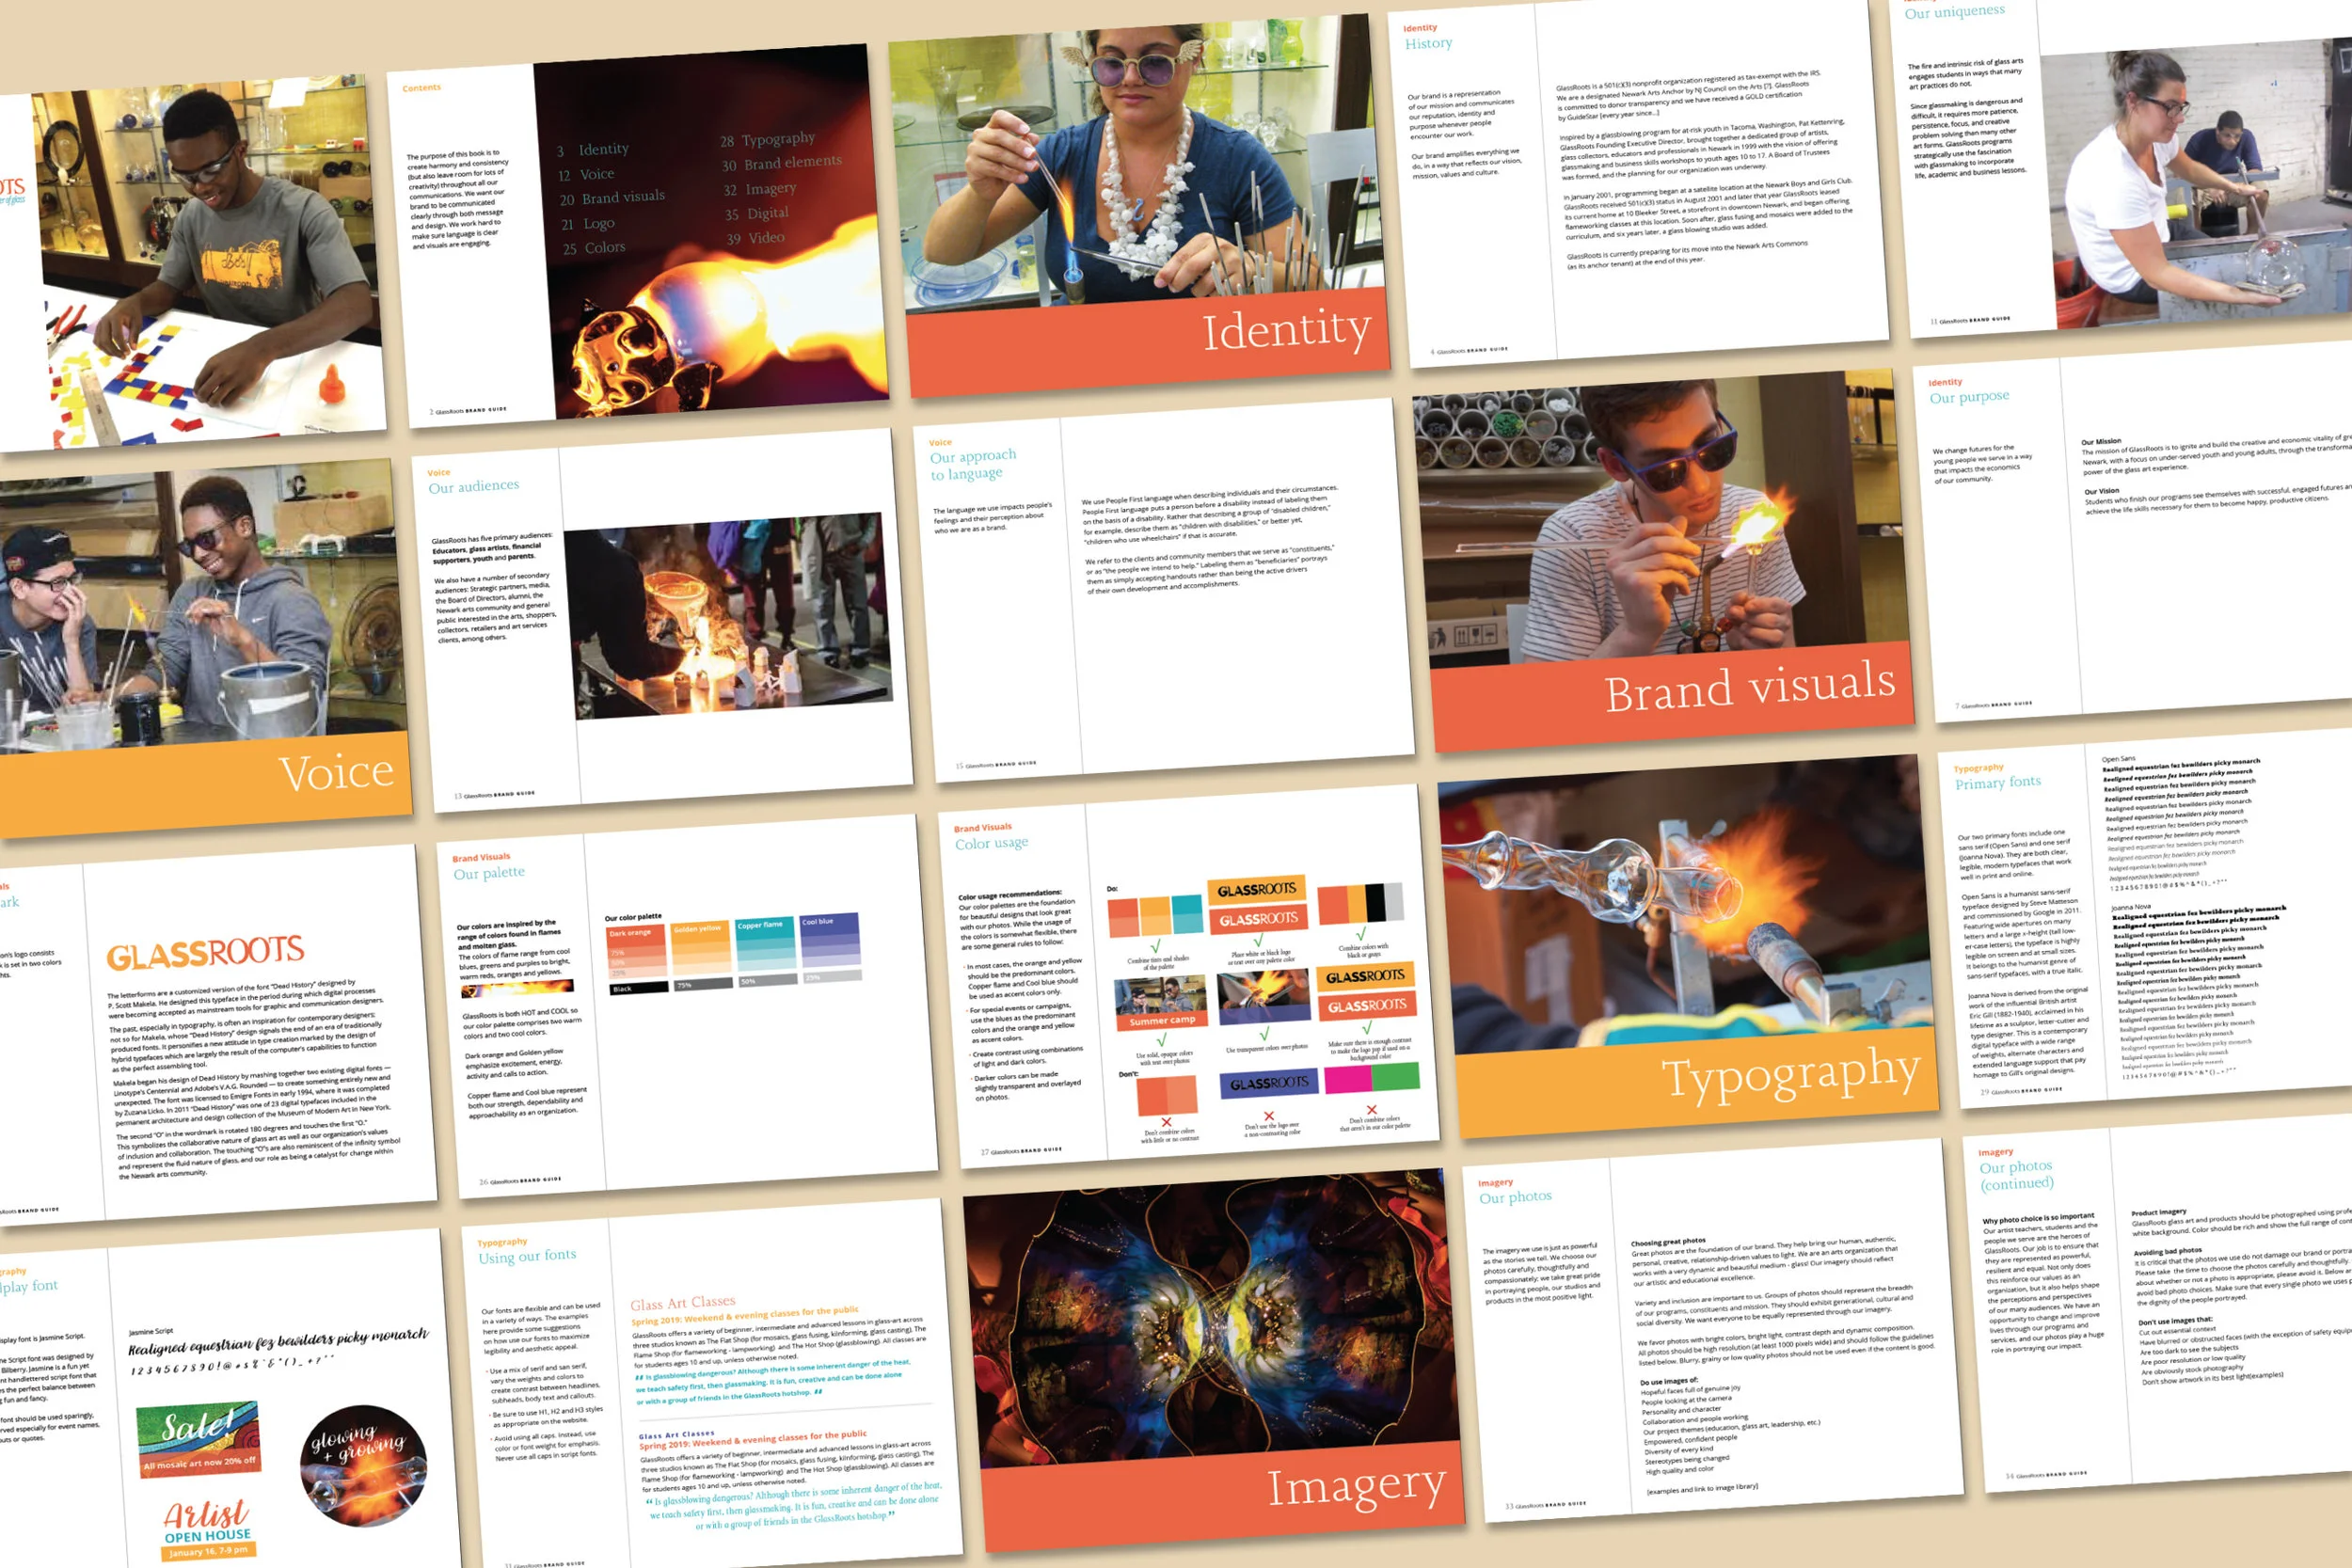Click the 'Sale!' mosaic art graphic
This screenshot has height=1568, width=2352.
pos(198,1440)
